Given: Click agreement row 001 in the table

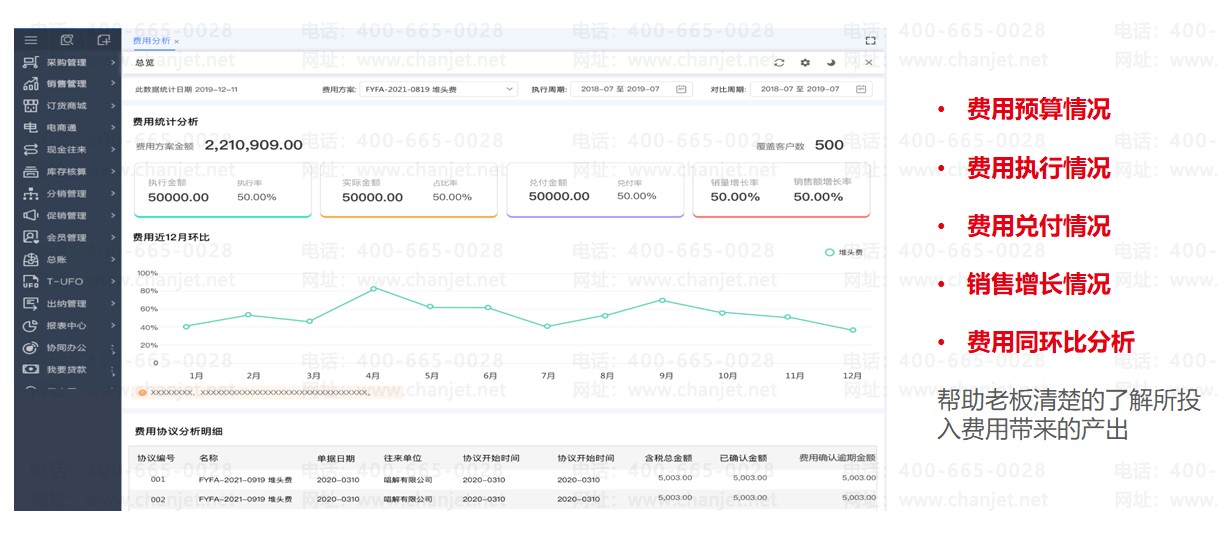Looking at the screenshot, I should click(158, 478).
